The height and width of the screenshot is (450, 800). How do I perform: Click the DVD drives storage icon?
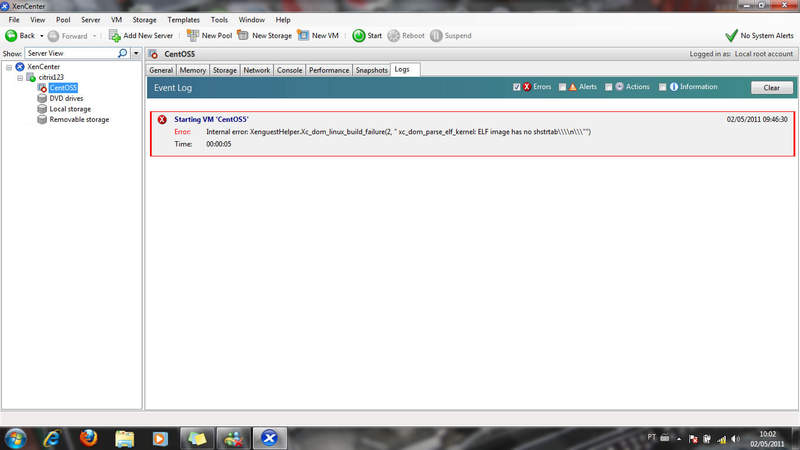coord(42,98)
